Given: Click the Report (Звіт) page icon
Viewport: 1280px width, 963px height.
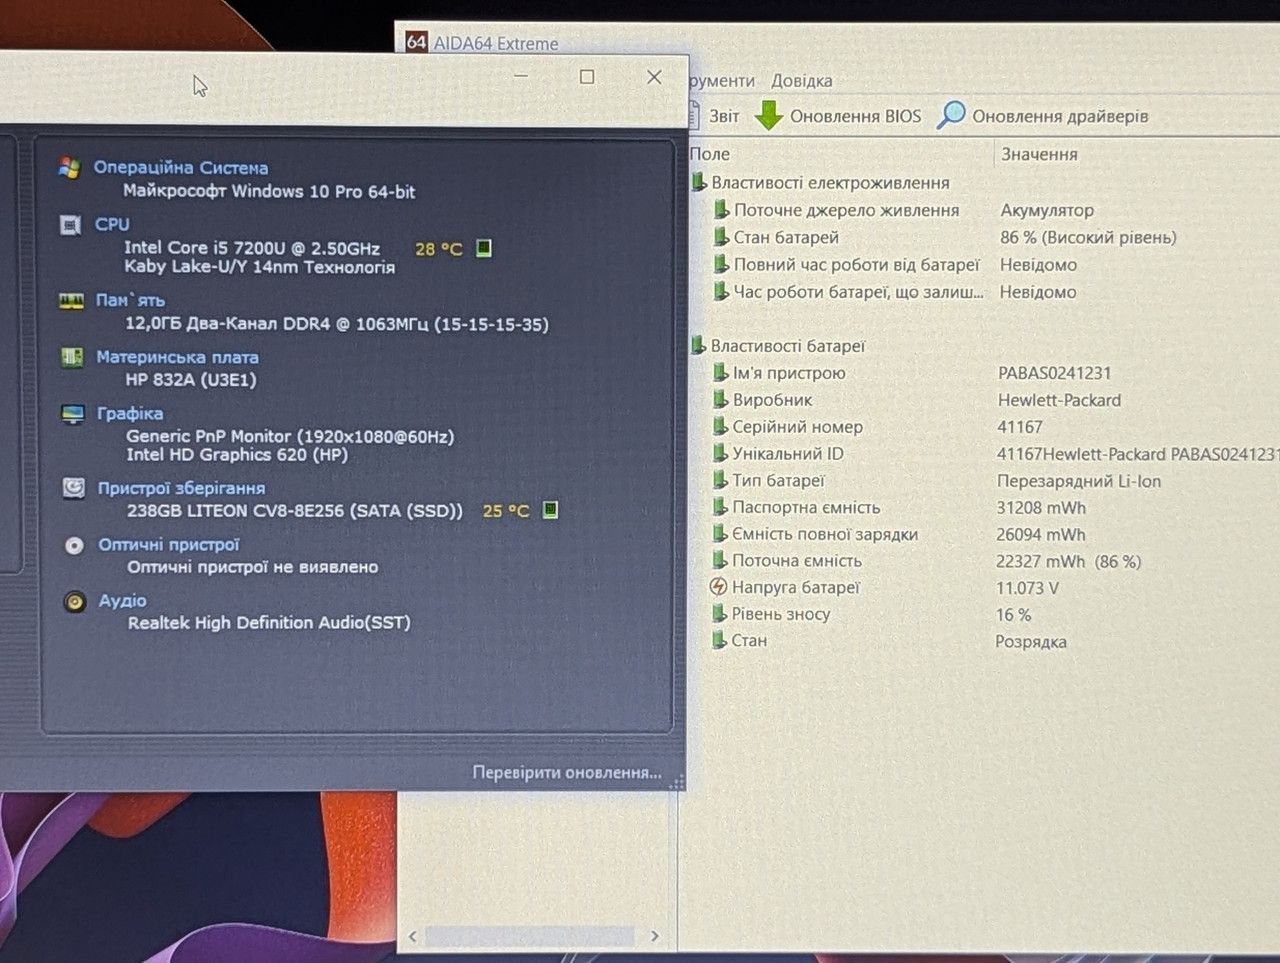Looking at the screenshot, I should click(x=694, y=114).
